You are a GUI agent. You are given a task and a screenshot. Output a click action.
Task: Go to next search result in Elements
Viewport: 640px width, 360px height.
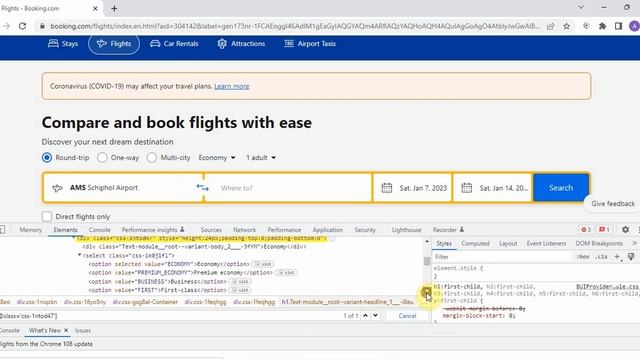[375, 316]
